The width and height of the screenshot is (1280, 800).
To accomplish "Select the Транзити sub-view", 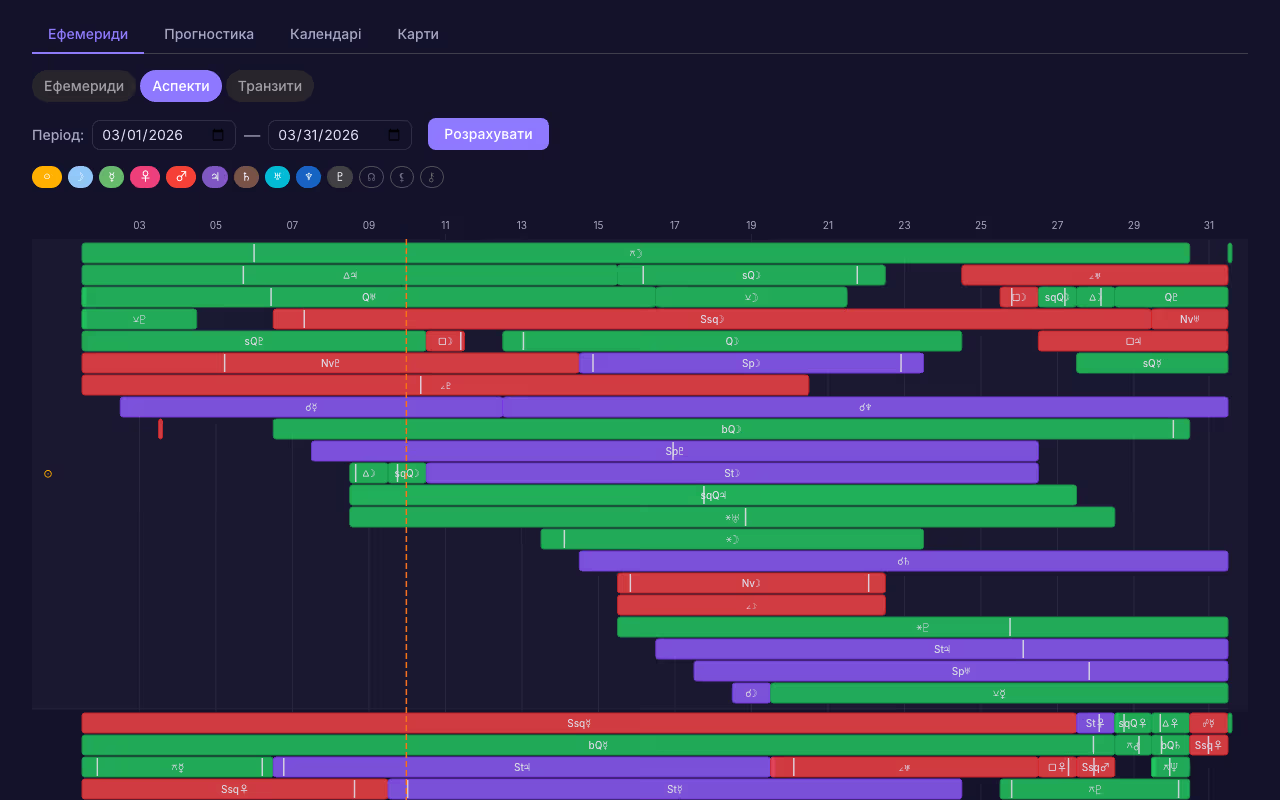I will coord(270,86).
